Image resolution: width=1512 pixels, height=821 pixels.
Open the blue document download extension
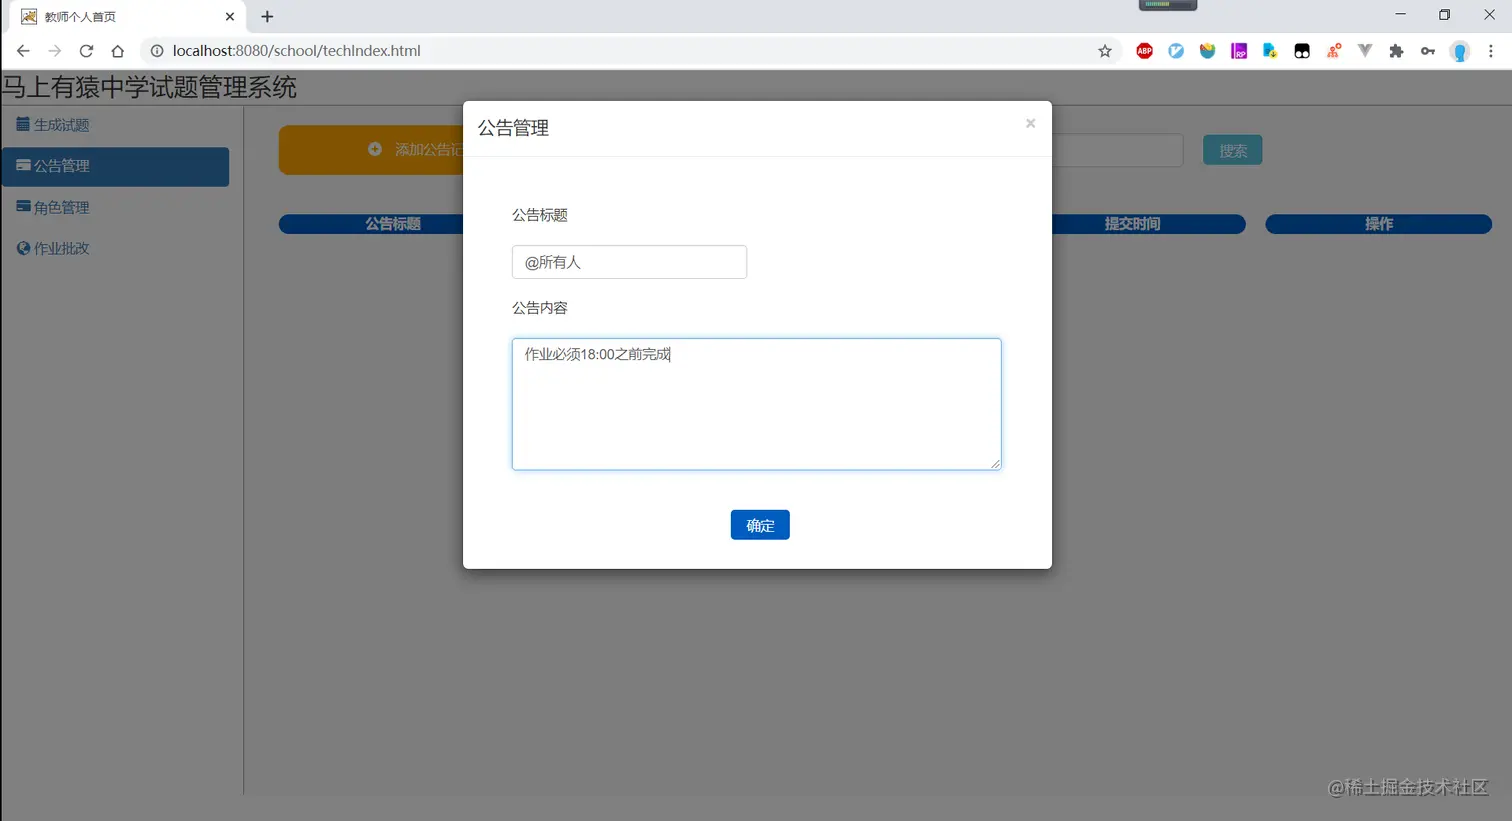click(1270, 51)
